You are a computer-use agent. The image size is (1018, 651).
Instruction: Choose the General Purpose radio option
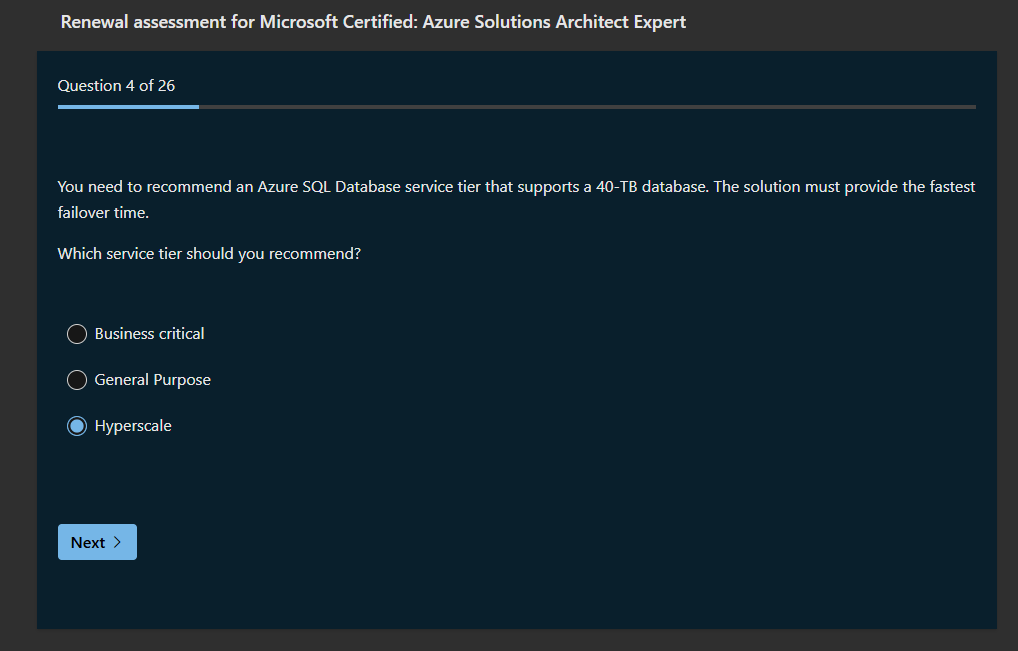click(77, 380)
